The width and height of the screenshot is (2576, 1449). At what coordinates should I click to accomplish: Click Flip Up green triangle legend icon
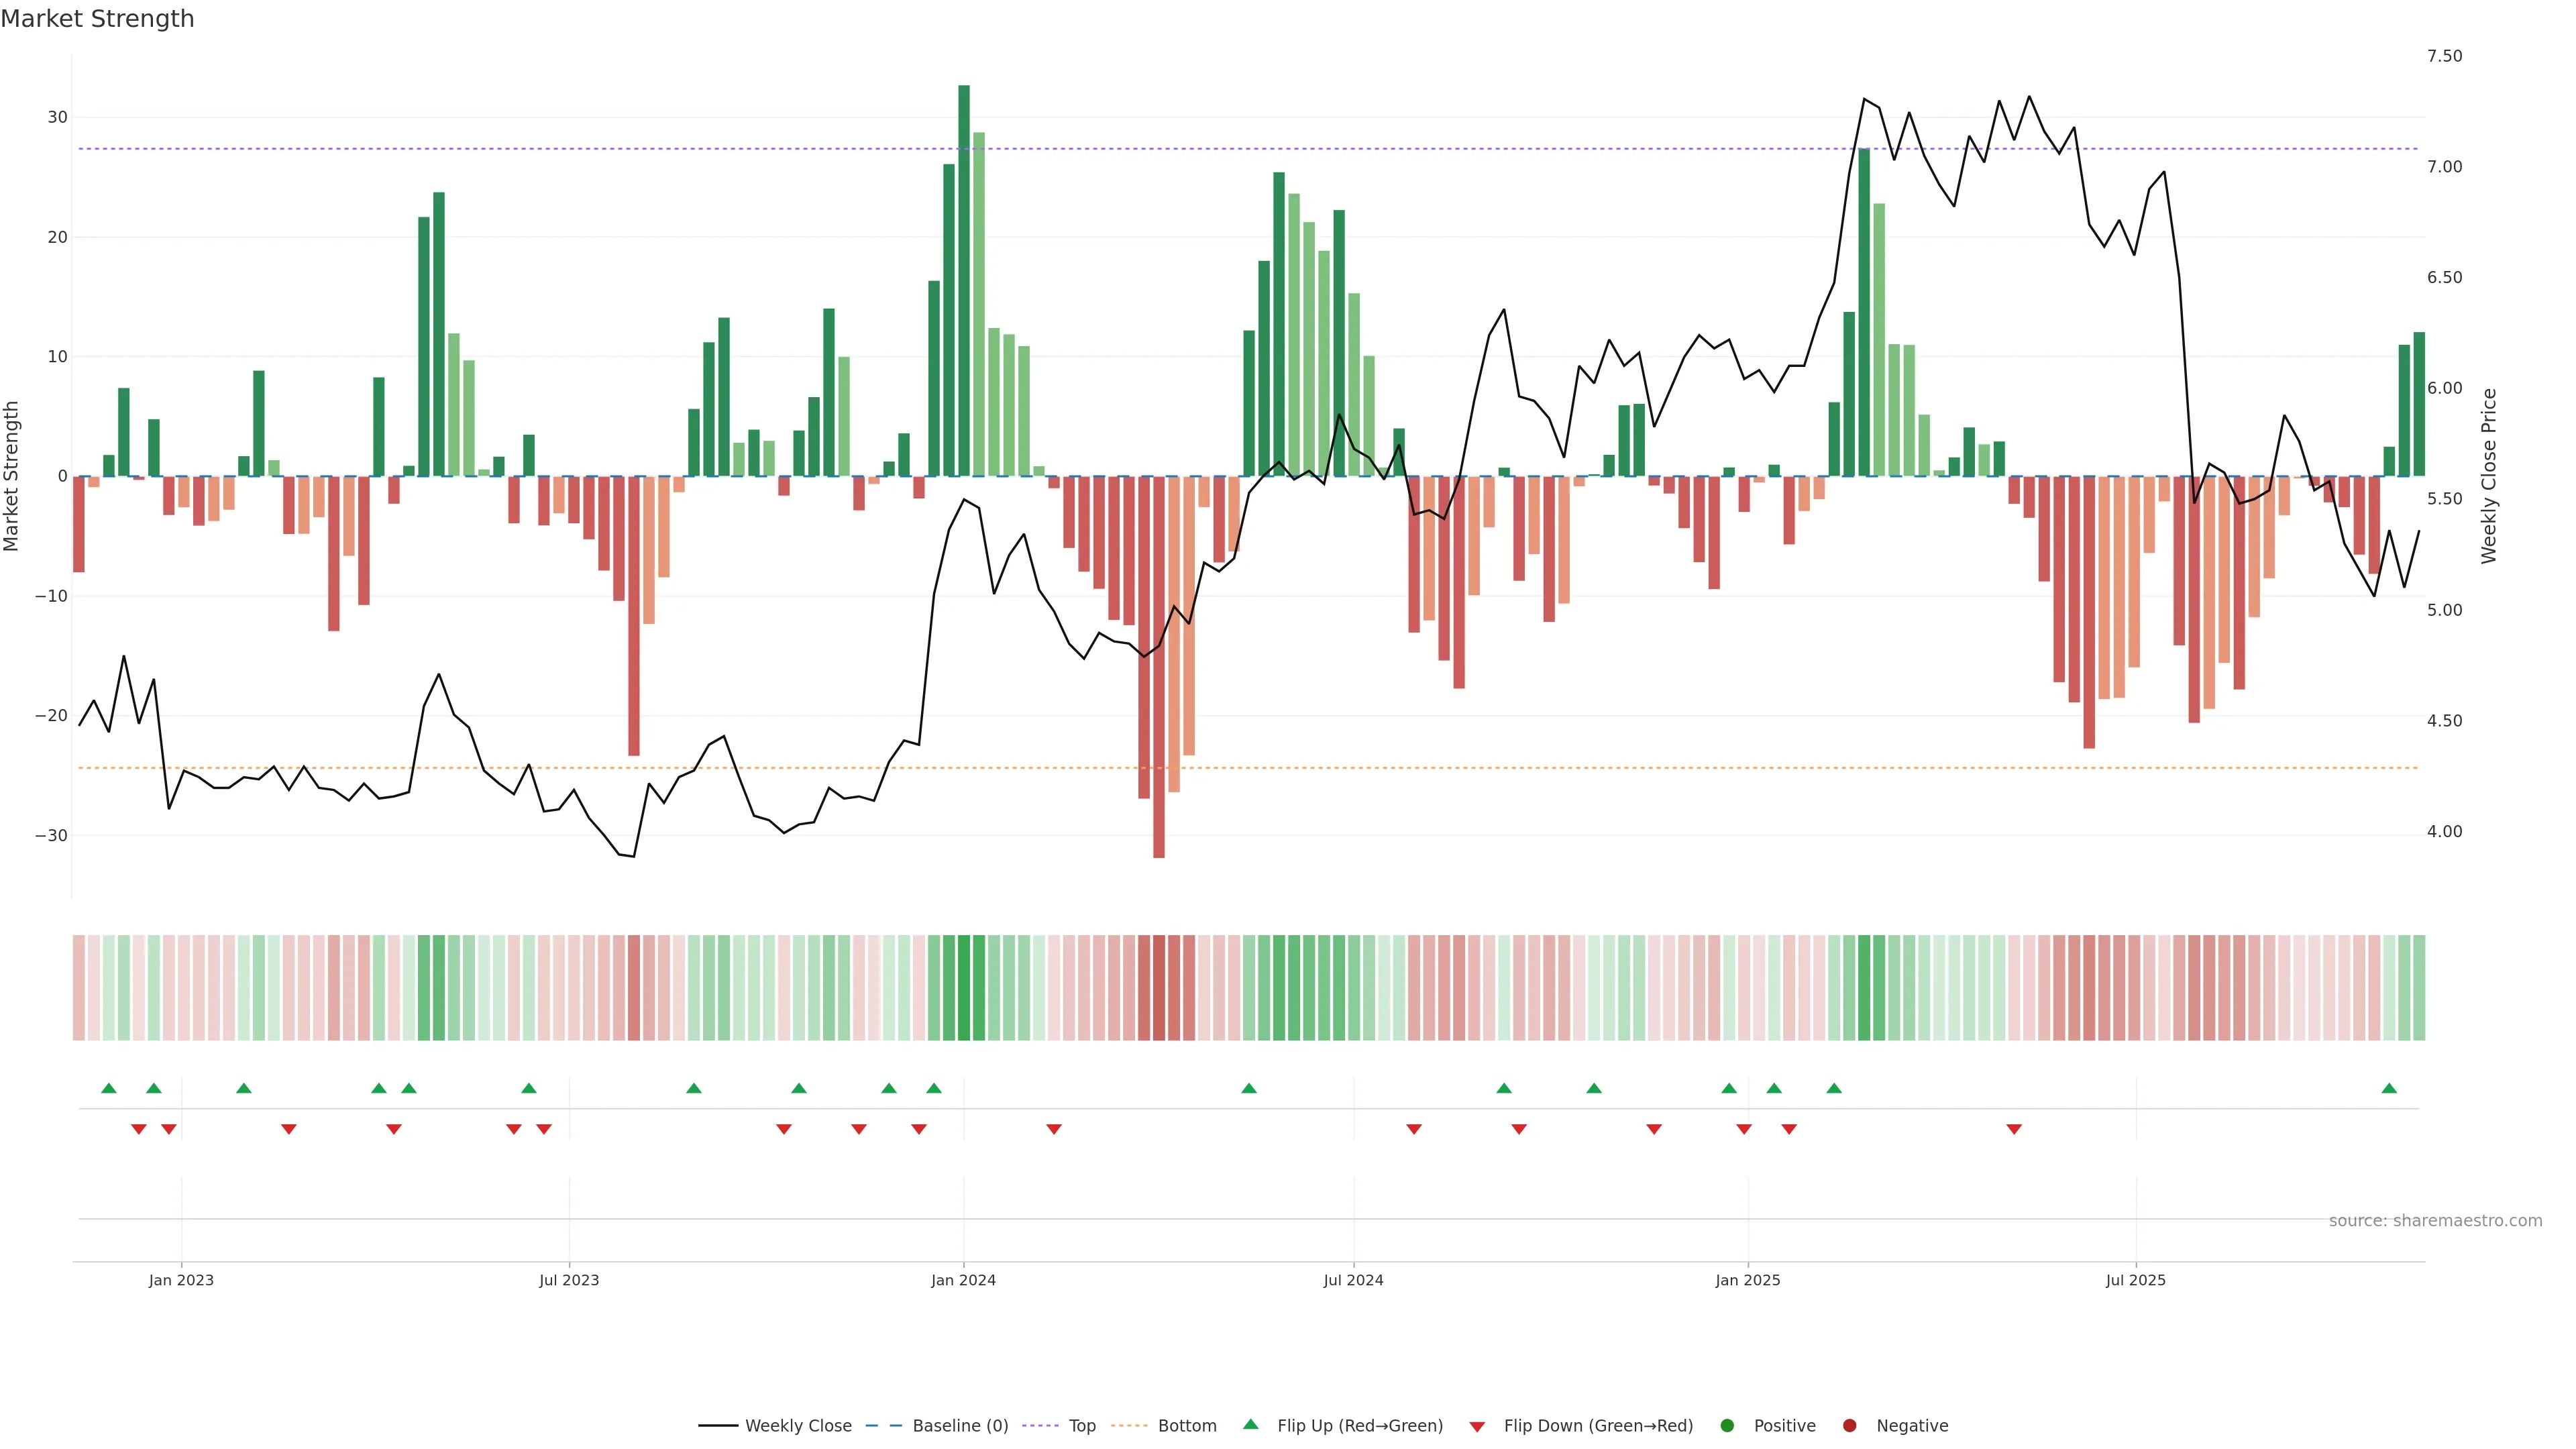pyautogui.click(x=1250, y=1424)
